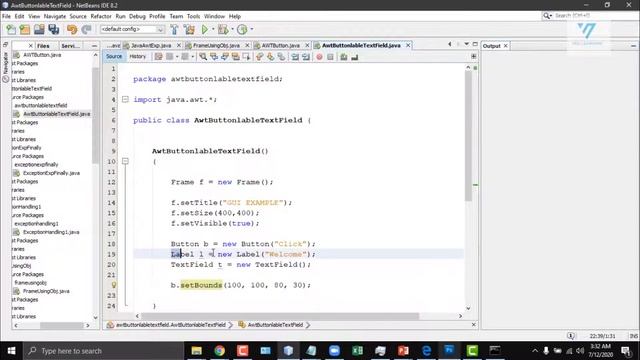Viewport: 640px width, 360px height.
Task: Maximize the editor window icon
Action: coord(475,44)
